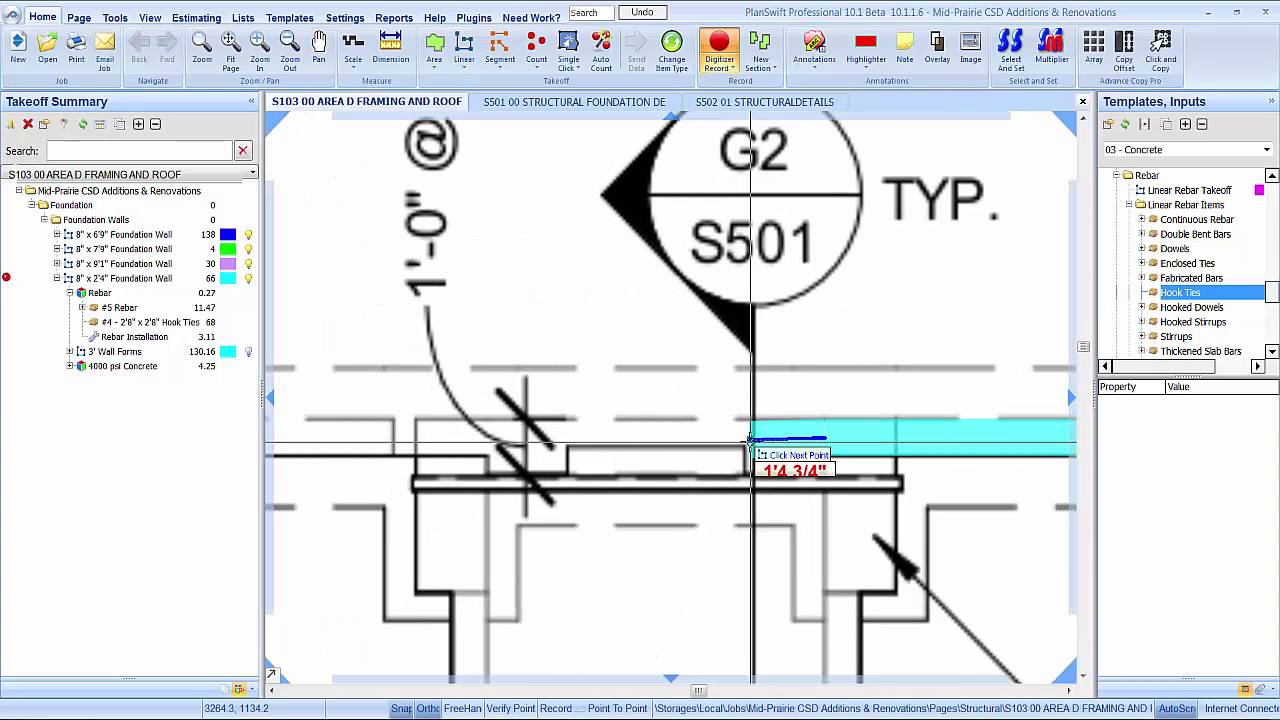Open the Need Work? menu

tap(531, 18)
